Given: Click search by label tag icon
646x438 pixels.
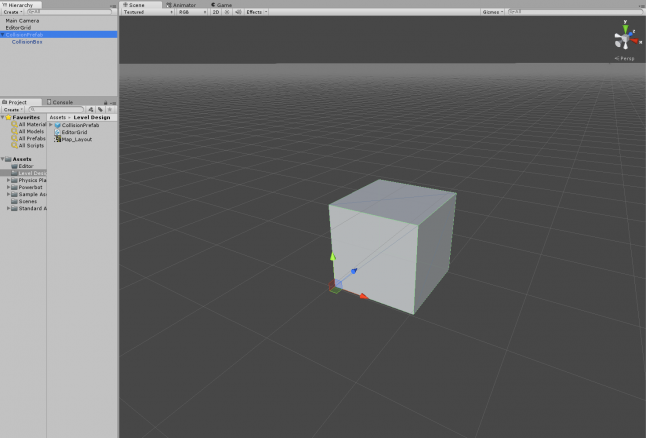Looking at the screenshot, I should tap(100, 109).
